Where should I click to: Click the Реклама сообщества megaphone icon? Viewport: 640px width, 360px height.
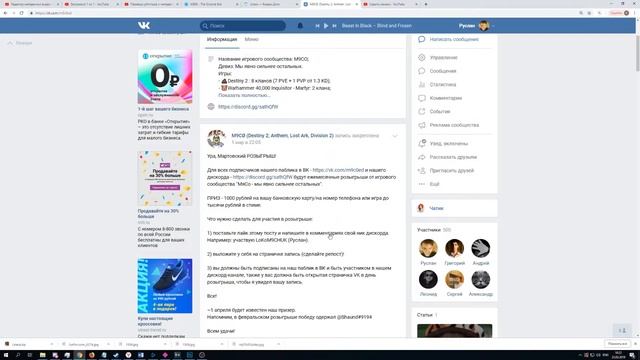tap(422, 125)
